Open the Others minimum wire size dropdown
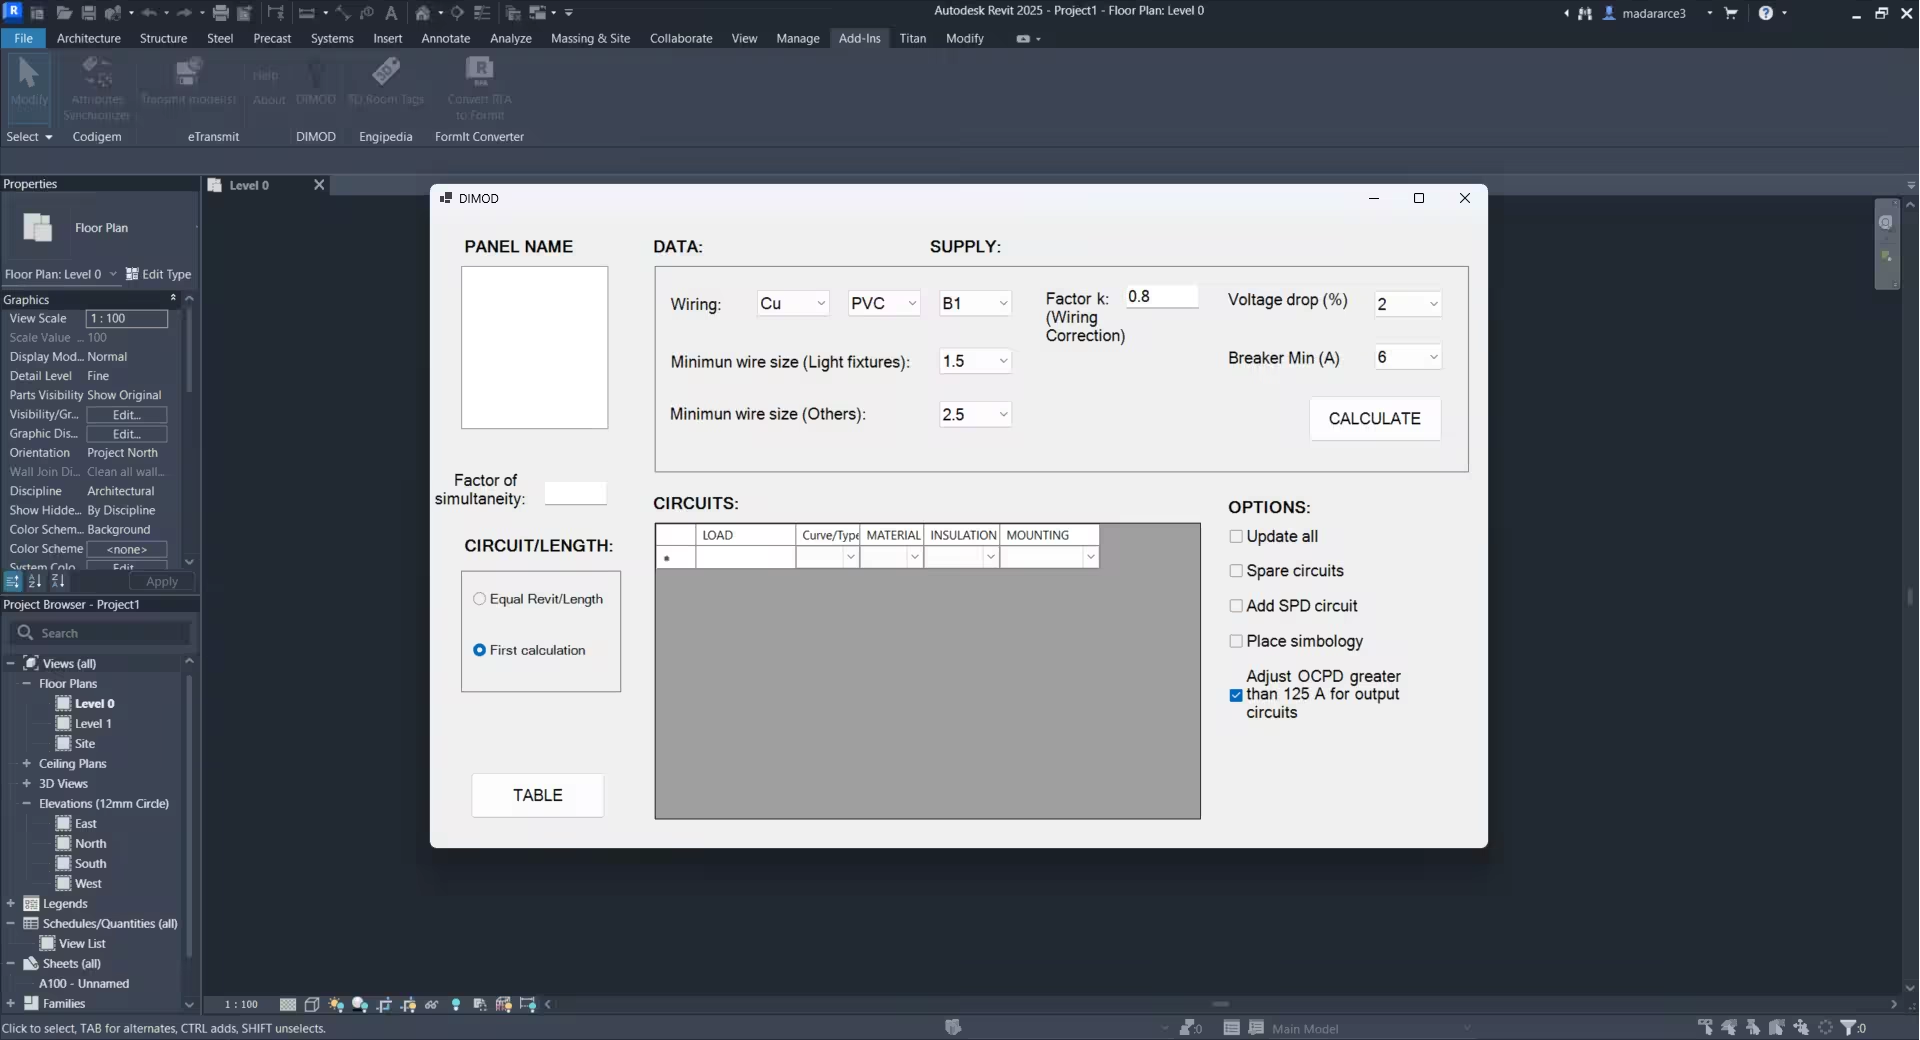Screen dimensions: 1920x1040 pos(975,414)
